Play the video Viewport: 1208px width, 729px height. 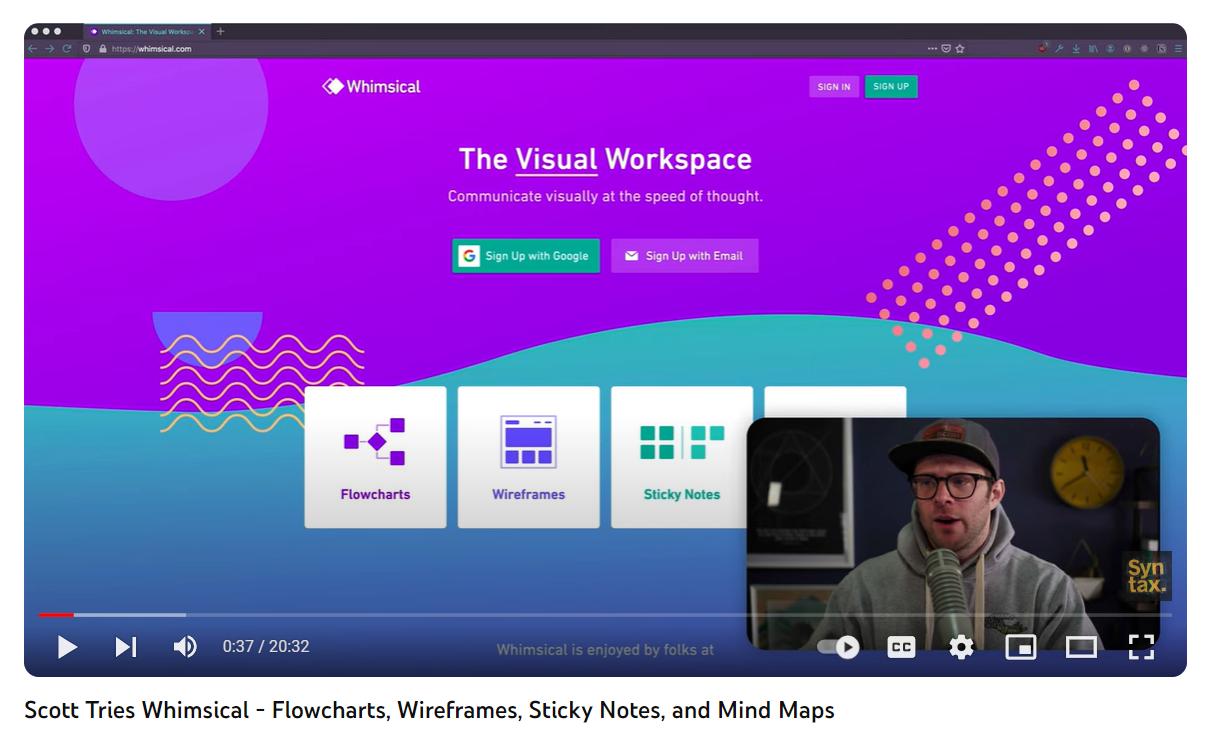click(x=67, y=647)
